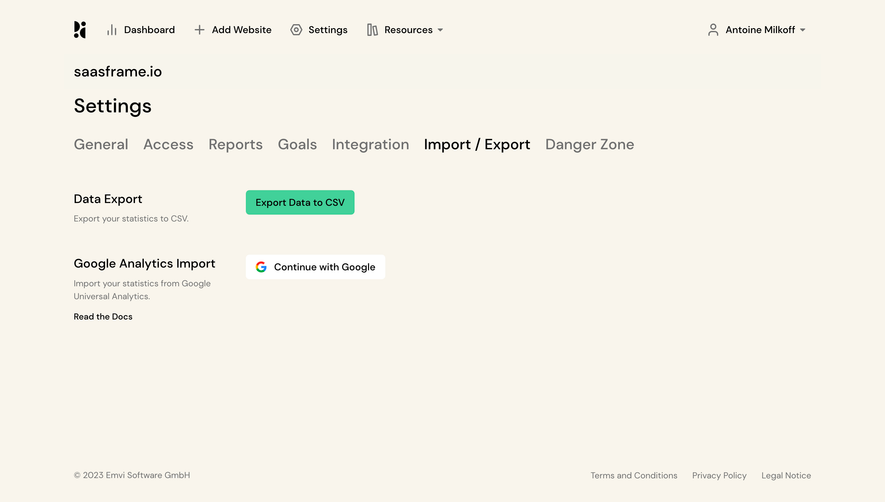Click the © 2023 Emvi Software GmbH text

pos(132,475)
